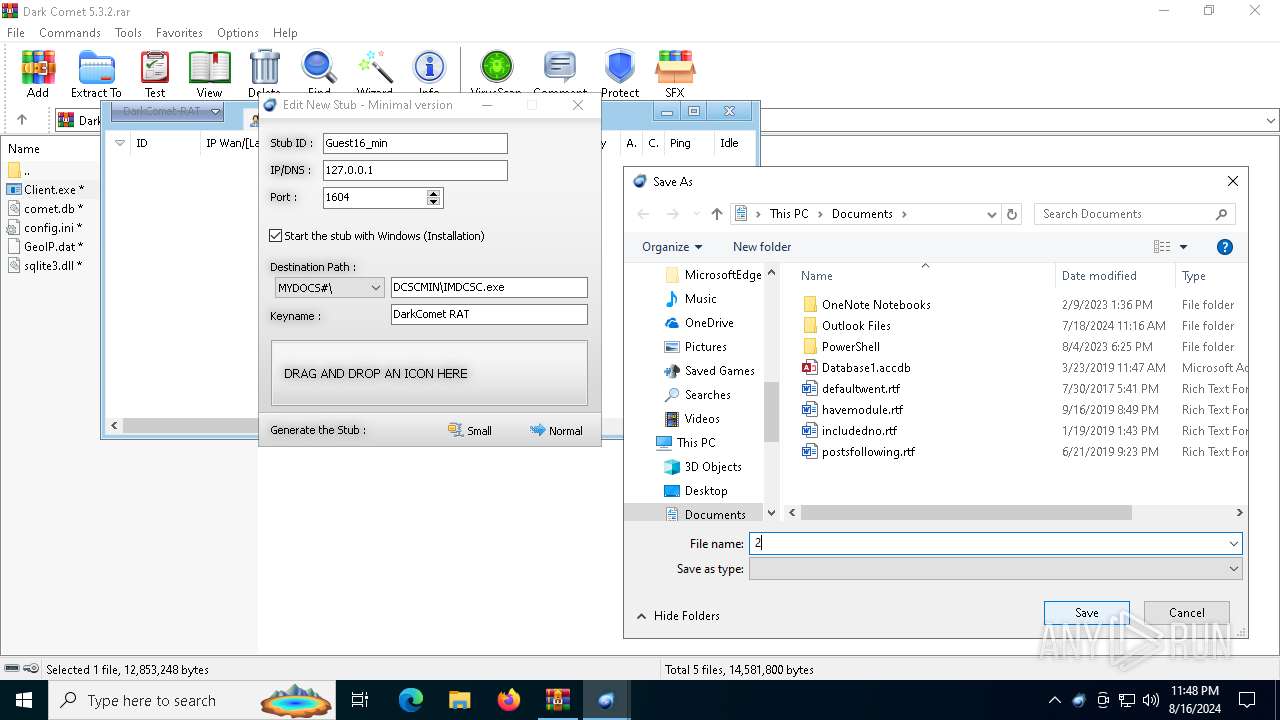Open Microsoft Edge from the taskbar
This screenshot has width=1280, height=720.
click(x=411, y=700)
